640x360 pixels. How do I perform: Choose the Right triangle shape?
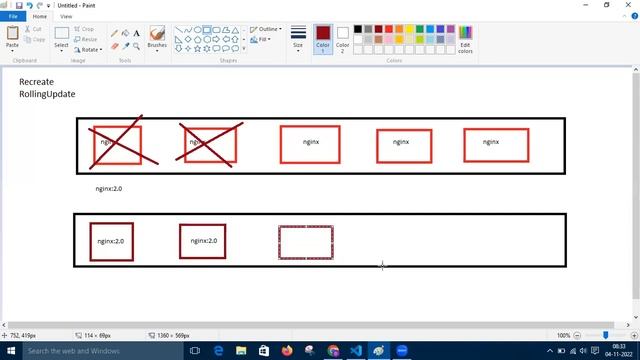tap(178, 40)
